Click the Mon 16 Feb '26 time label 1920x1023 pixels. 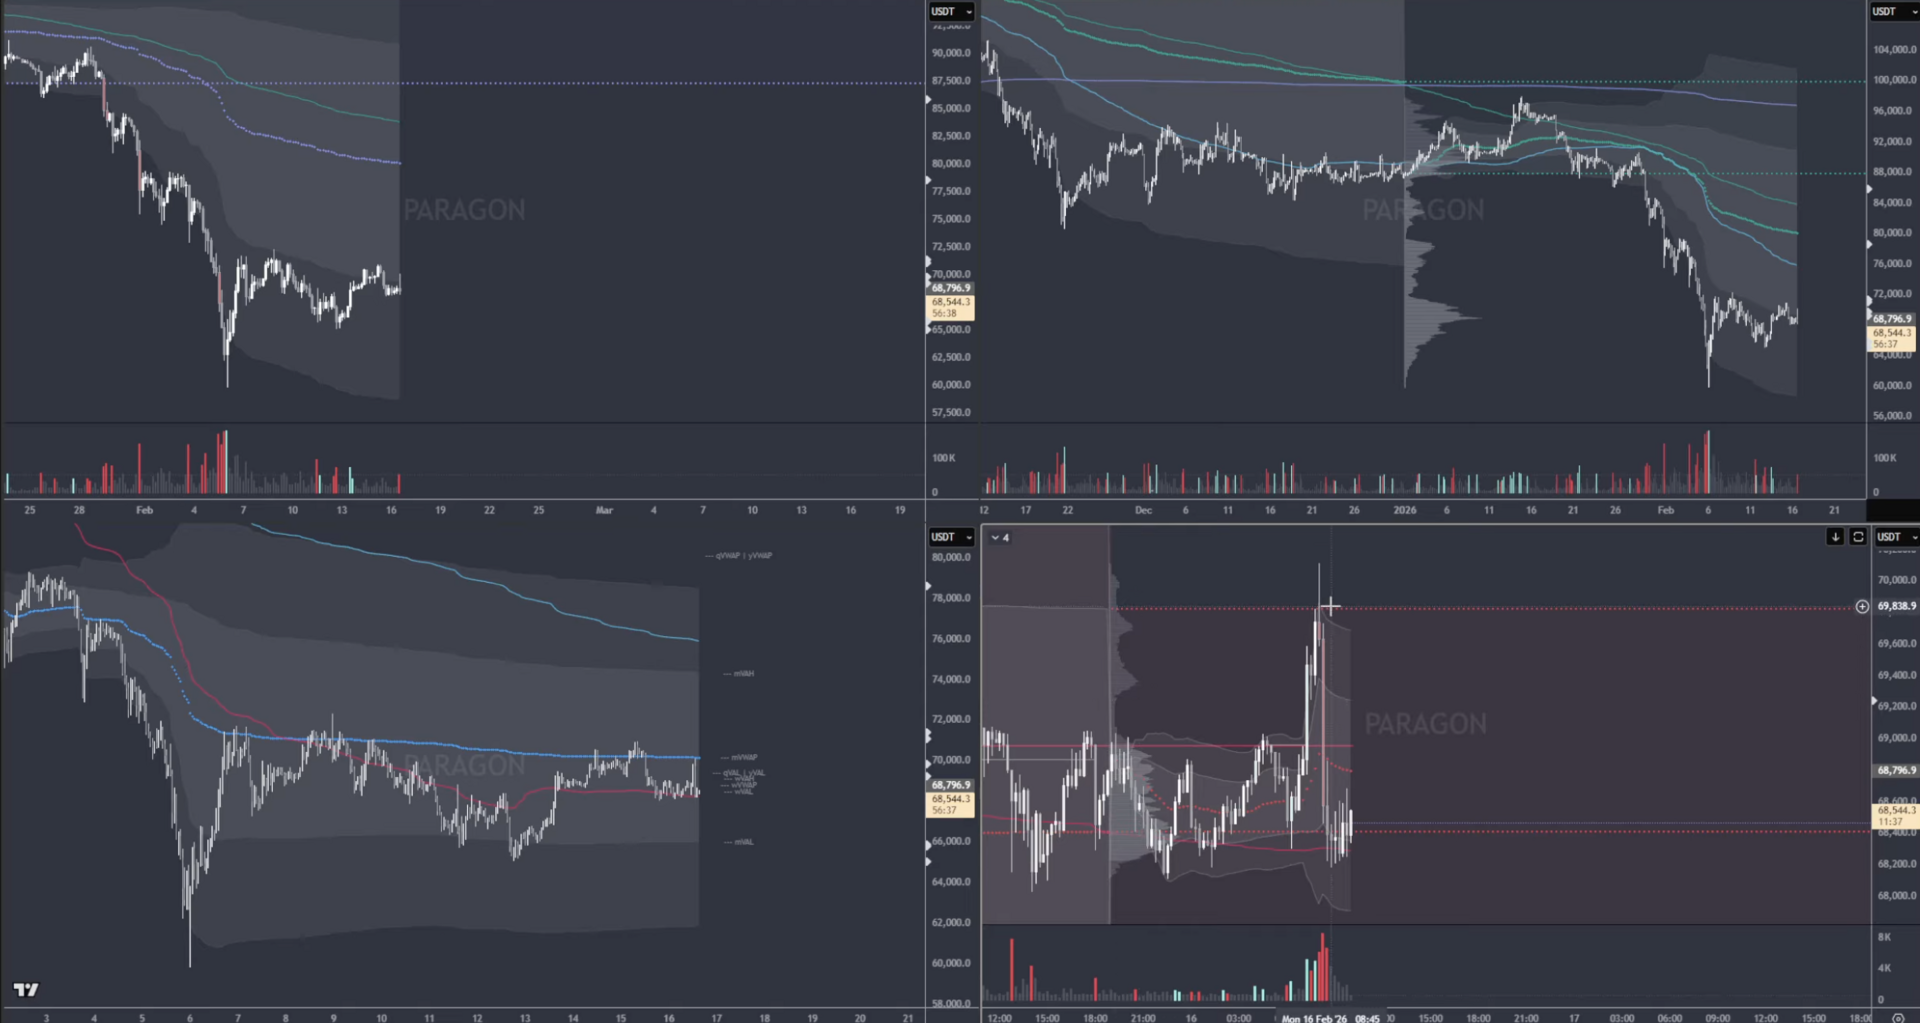tap(1314, 1018)
